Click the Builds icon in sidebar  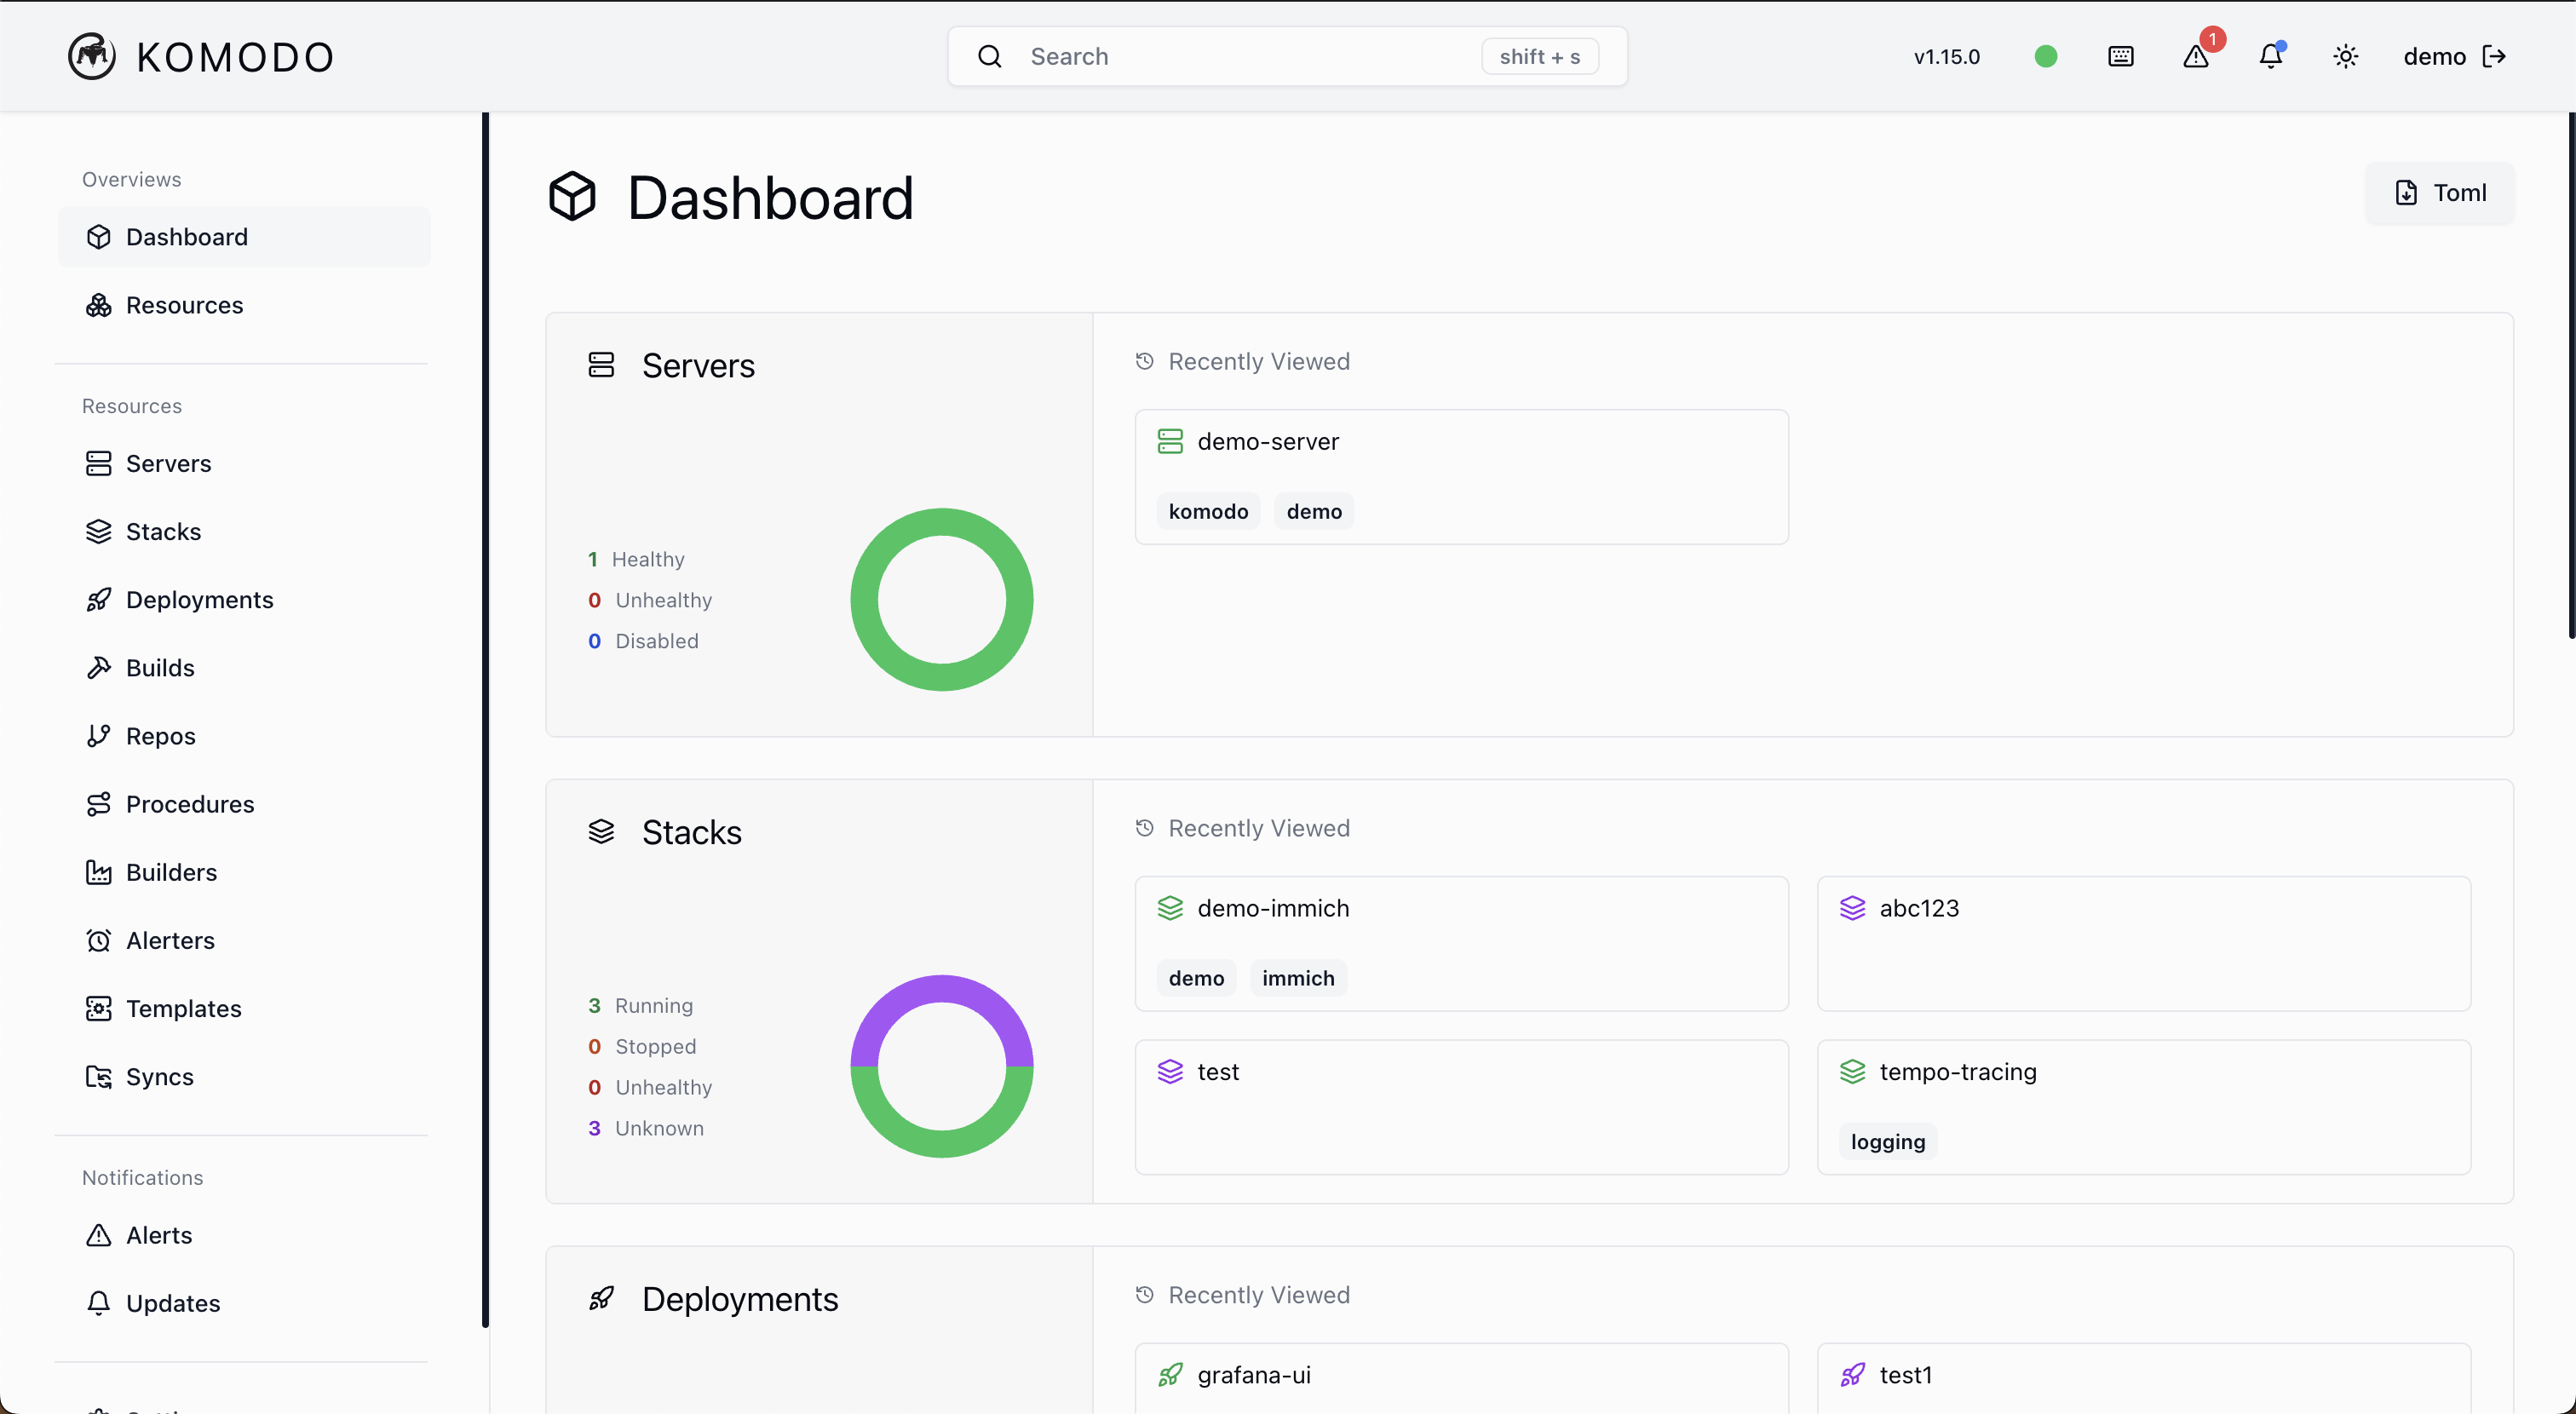pos(97,669)
